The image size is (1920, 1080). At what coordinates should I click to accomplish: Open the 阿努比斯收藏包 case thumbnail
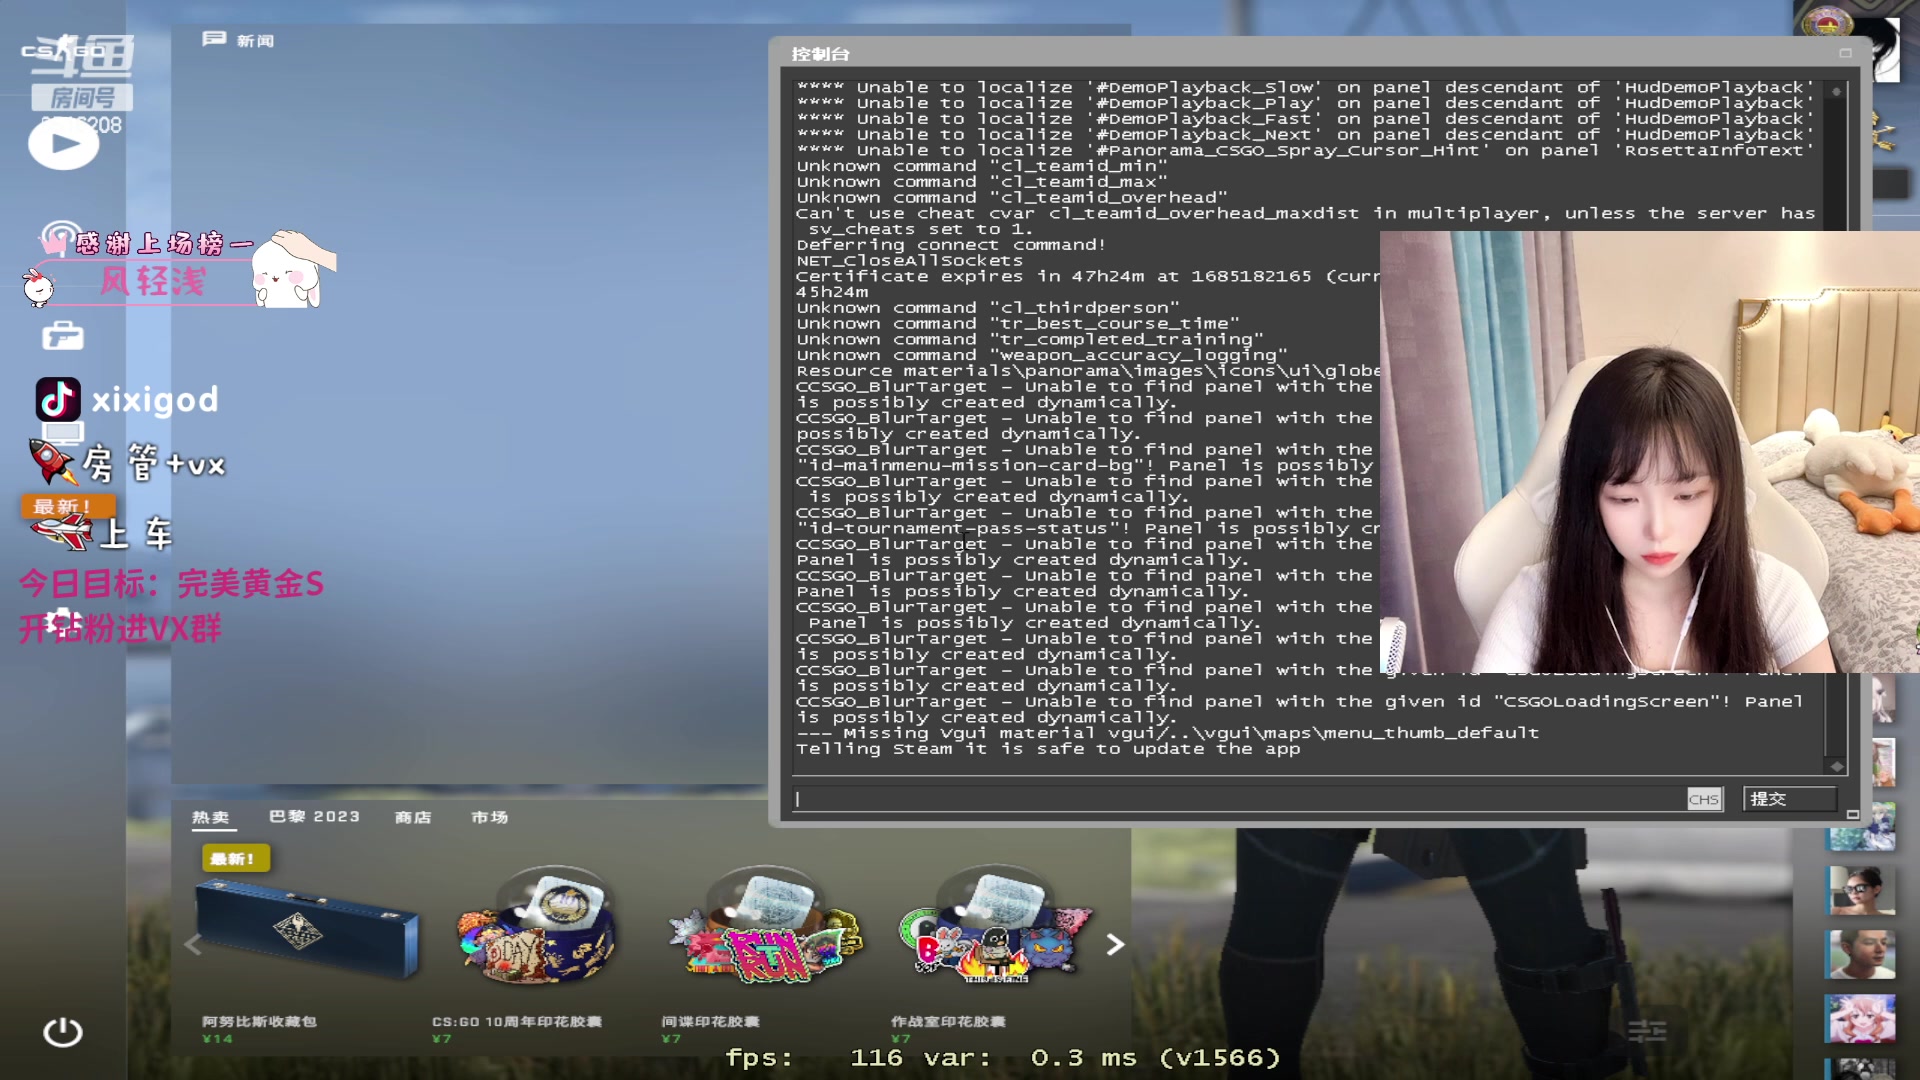(307, 929)
